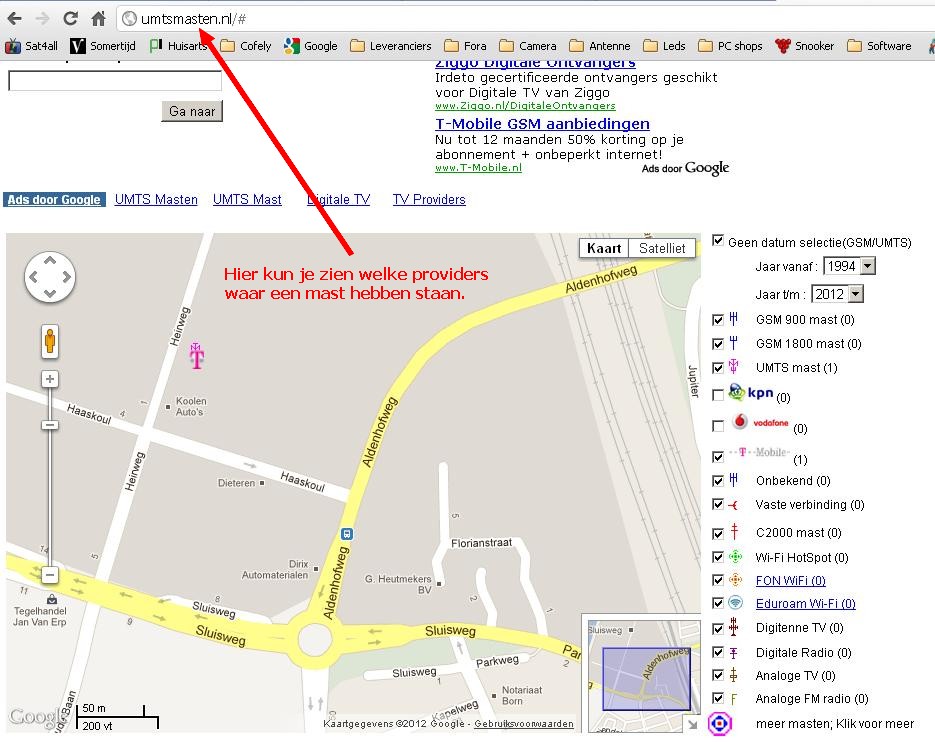Open the Snooker bookmark
Screen dimensions: 935x742
804,46
